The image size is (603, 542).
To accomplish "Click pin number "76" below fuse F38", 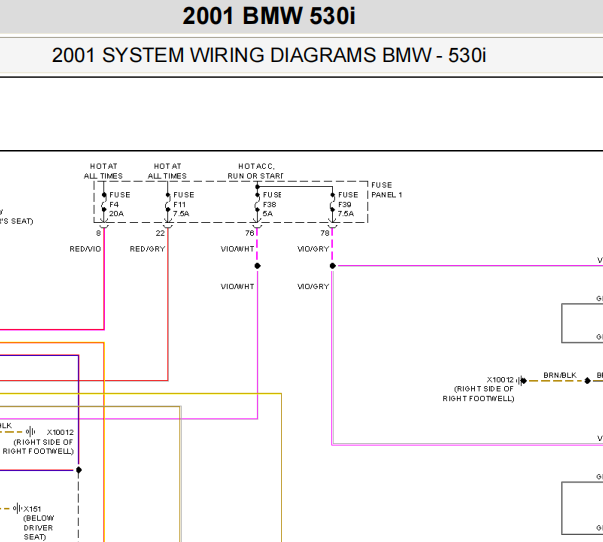I will point(250,233).
